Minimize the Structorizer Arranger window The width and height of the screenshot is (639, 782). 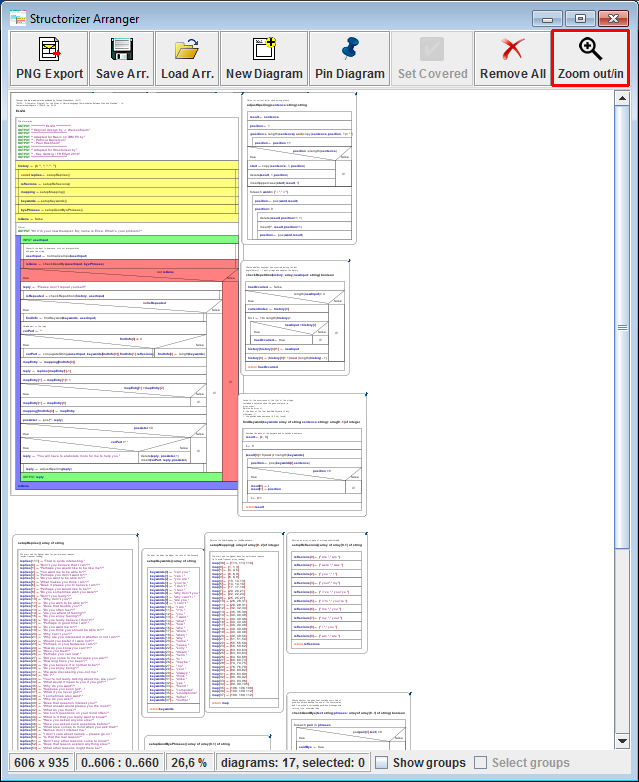point(547,19)
